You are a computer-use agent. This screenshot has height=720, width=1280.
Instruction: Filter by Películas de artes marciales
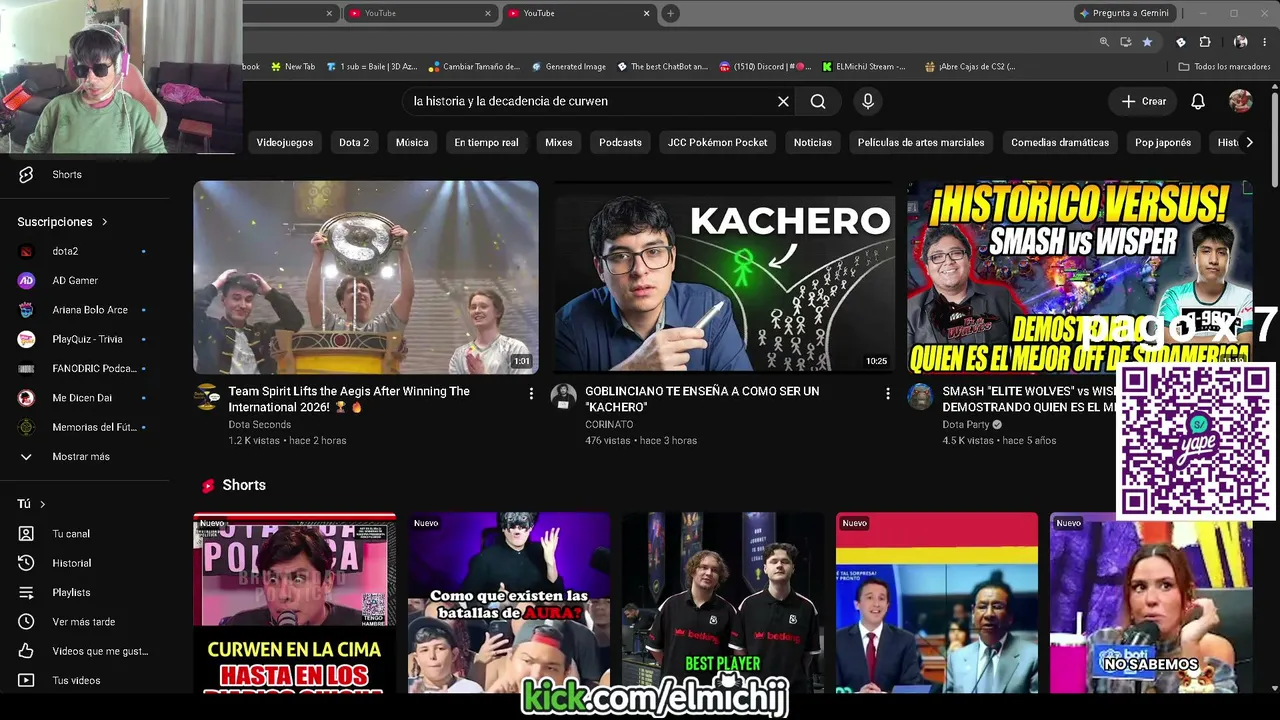click(921, 142)
